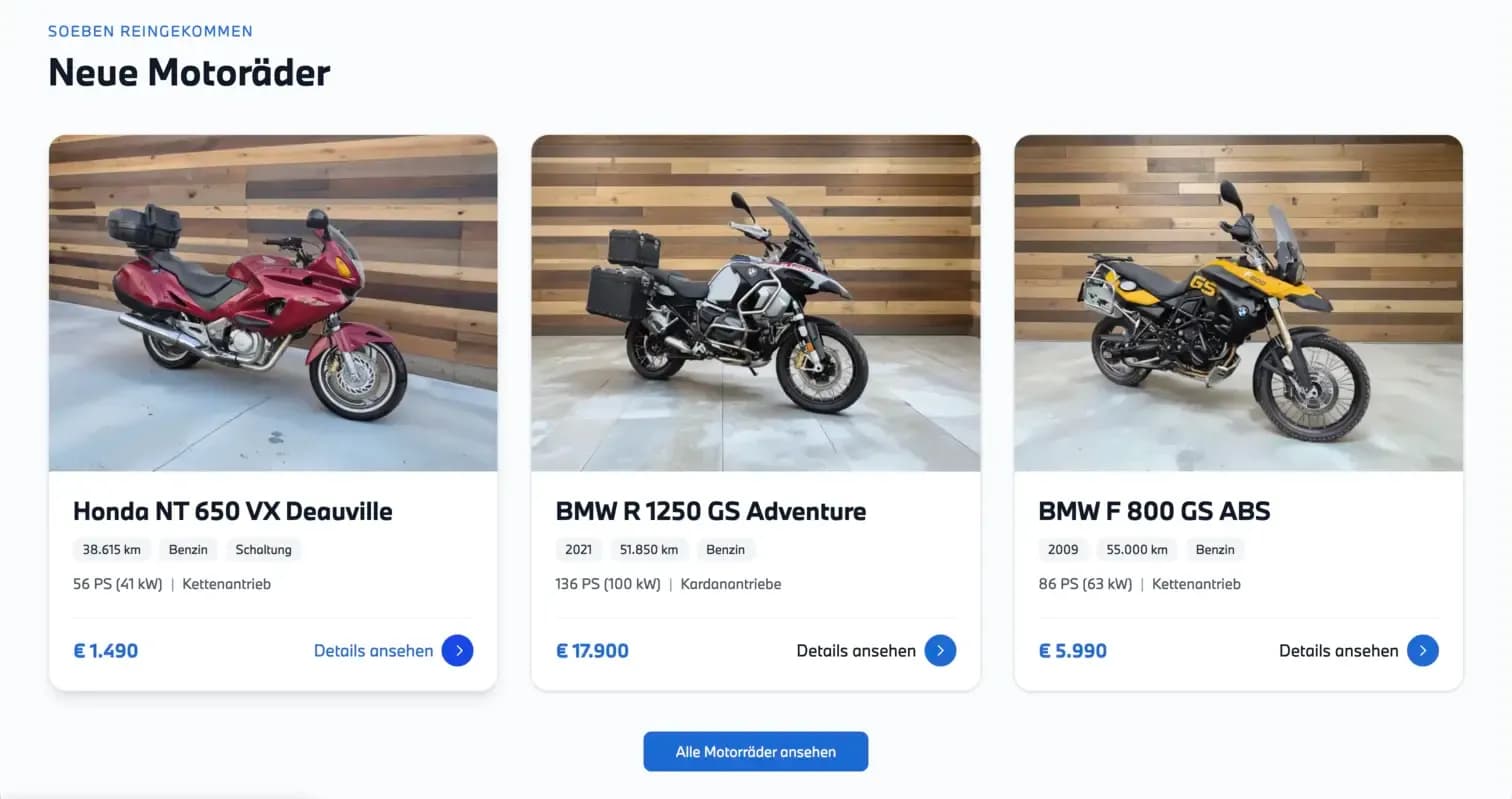Click the image of the red Honda Deauville
The width and height of the screenshot is (1512, 799).
click(x=273, y=301)
